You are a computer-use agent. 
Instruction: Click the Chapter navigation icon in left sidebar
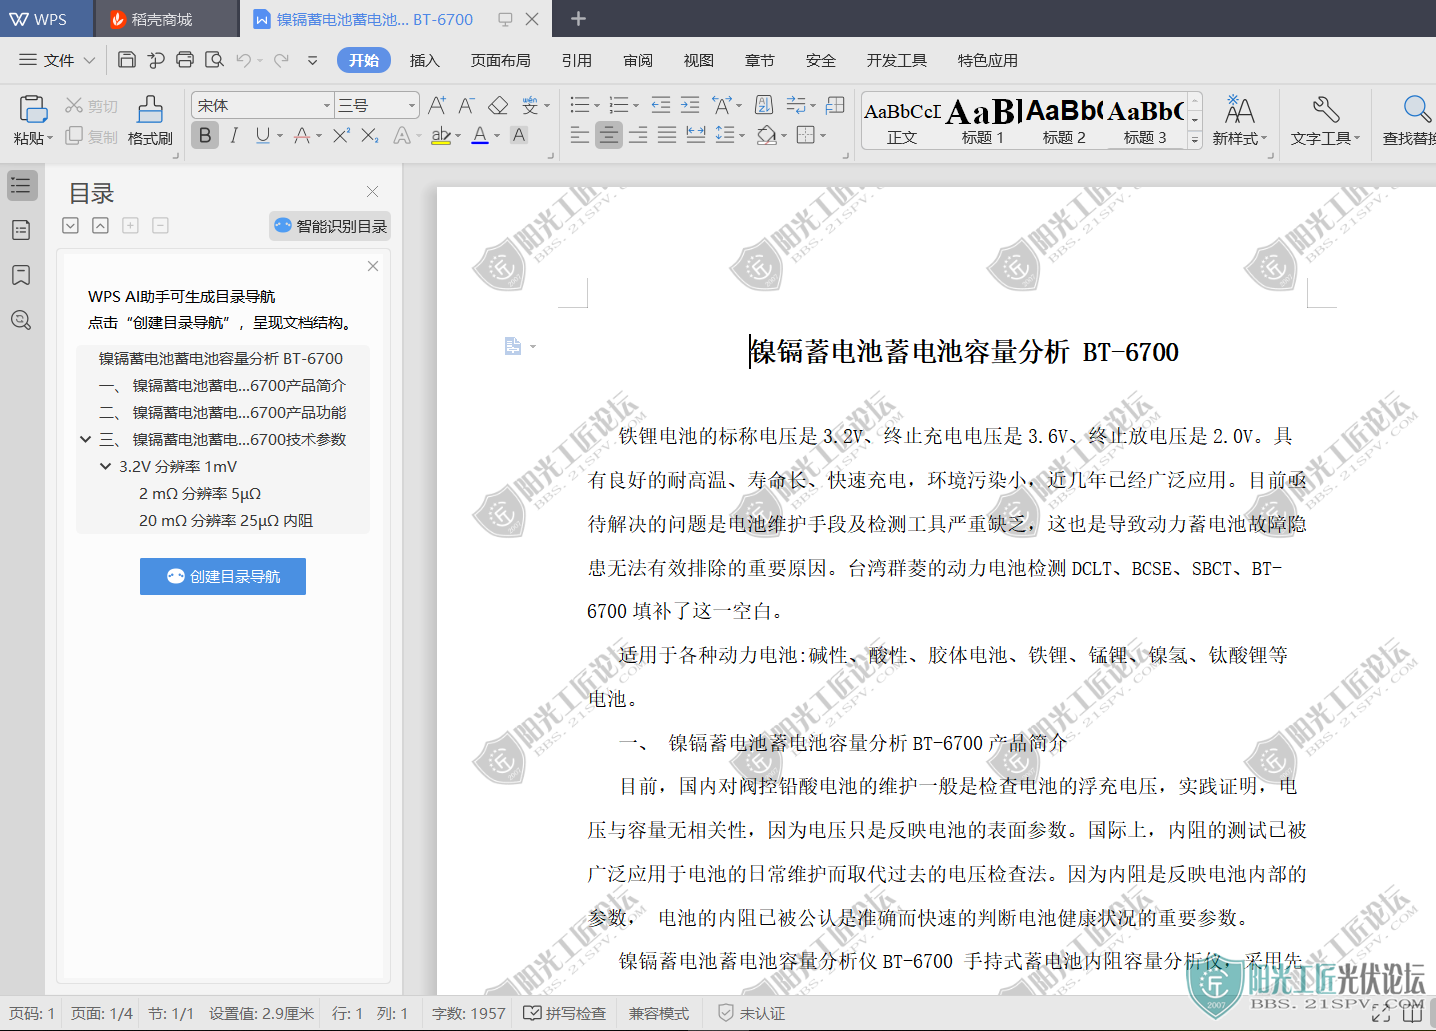21,230
